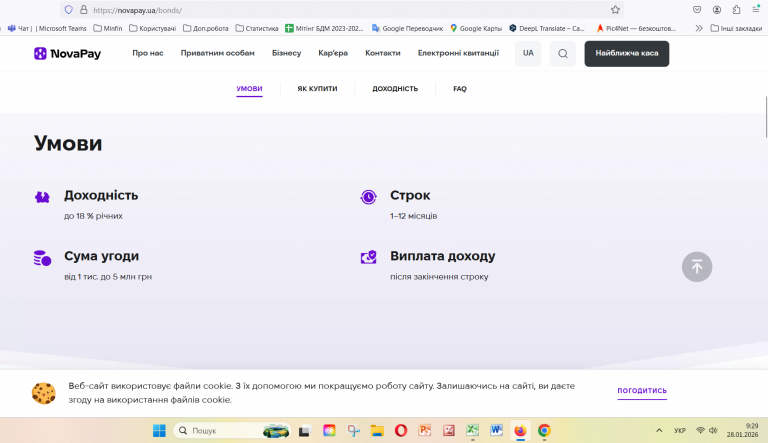
Task: Open the Про нас menu
Action: (148, 53)
